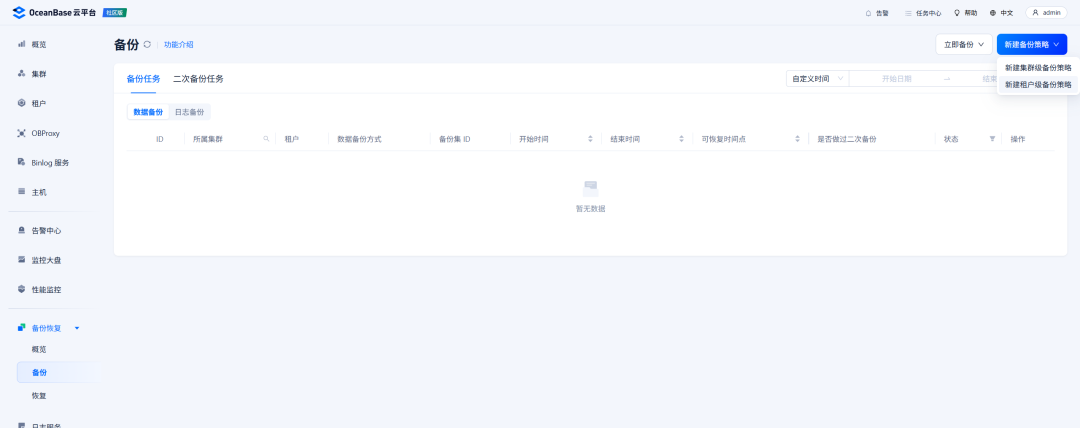Sort by 开始时间 column arrows
The width and height of the screenshot is (1080, 428).
coord(590,139)
